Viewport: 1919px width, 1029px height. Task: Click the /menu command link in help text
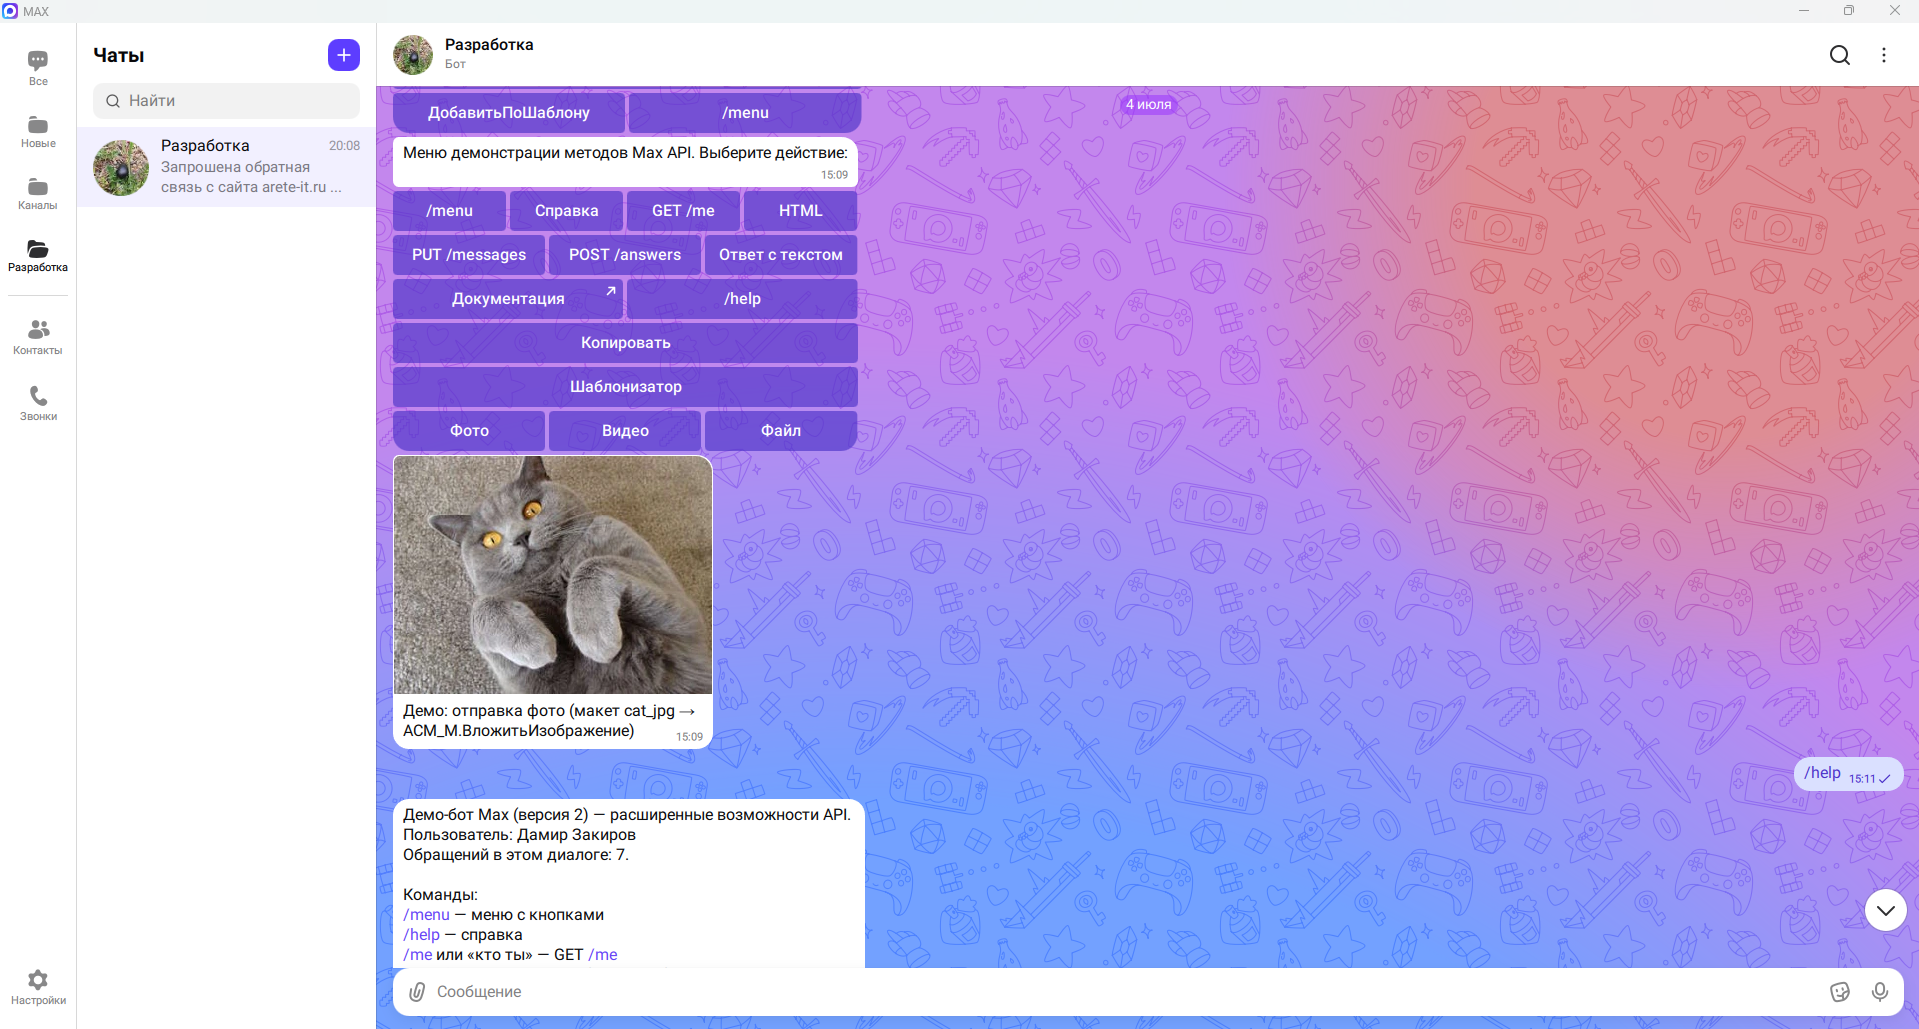427,915
